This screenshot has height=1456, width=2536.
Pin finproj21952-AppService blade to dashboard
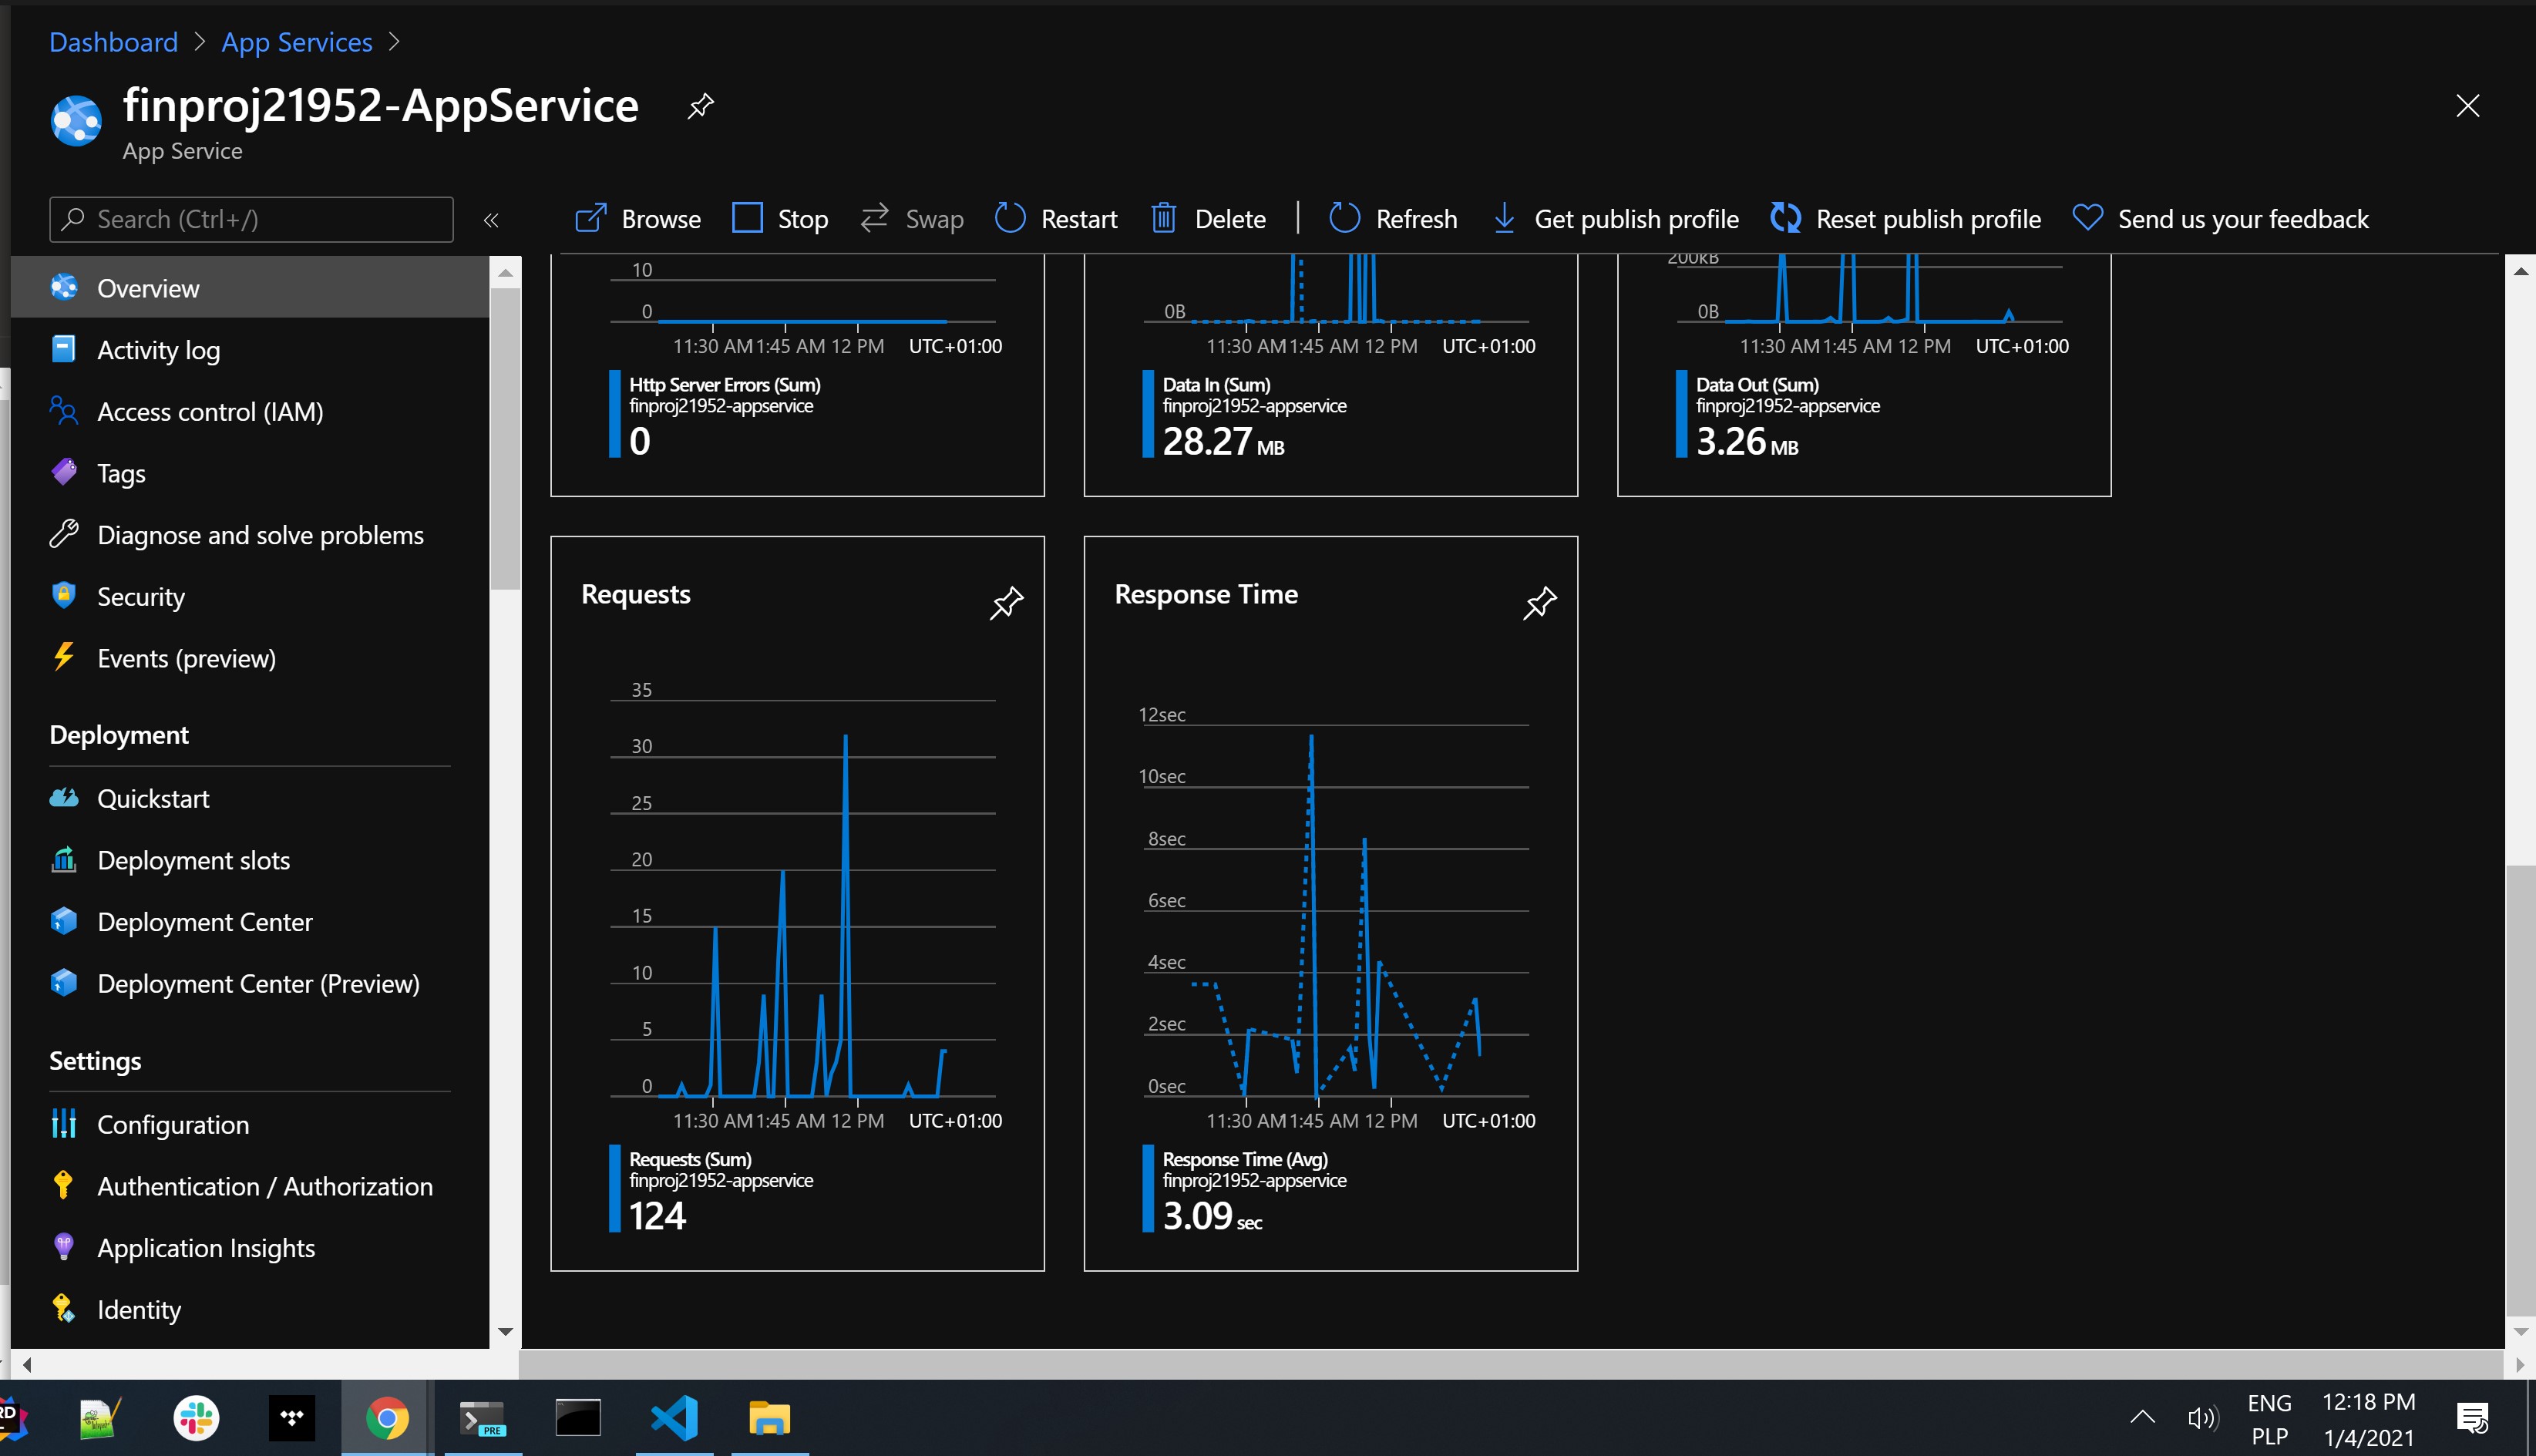point(700,105)
